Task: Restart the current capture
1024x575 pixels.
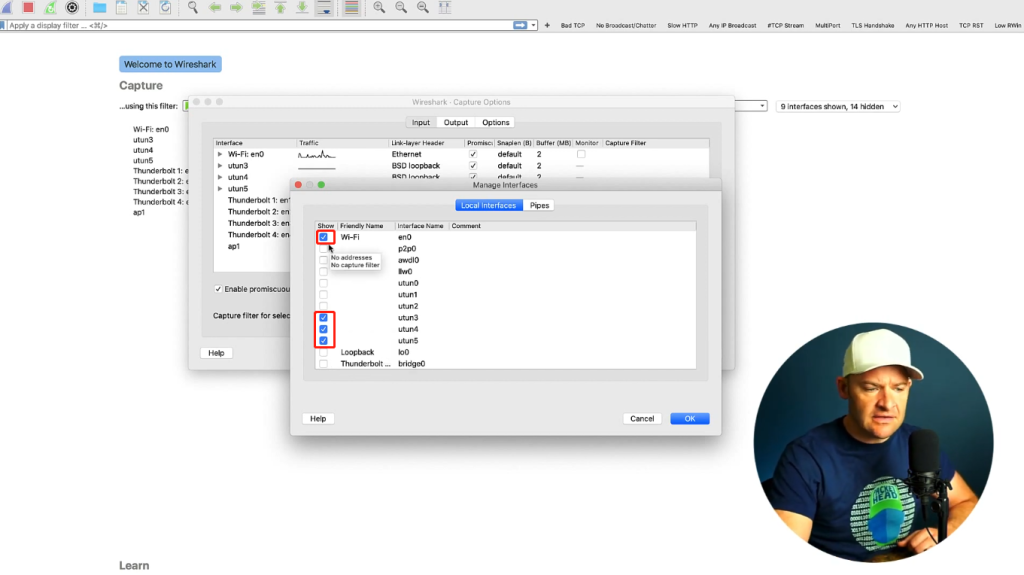Action: pos(50,7)
